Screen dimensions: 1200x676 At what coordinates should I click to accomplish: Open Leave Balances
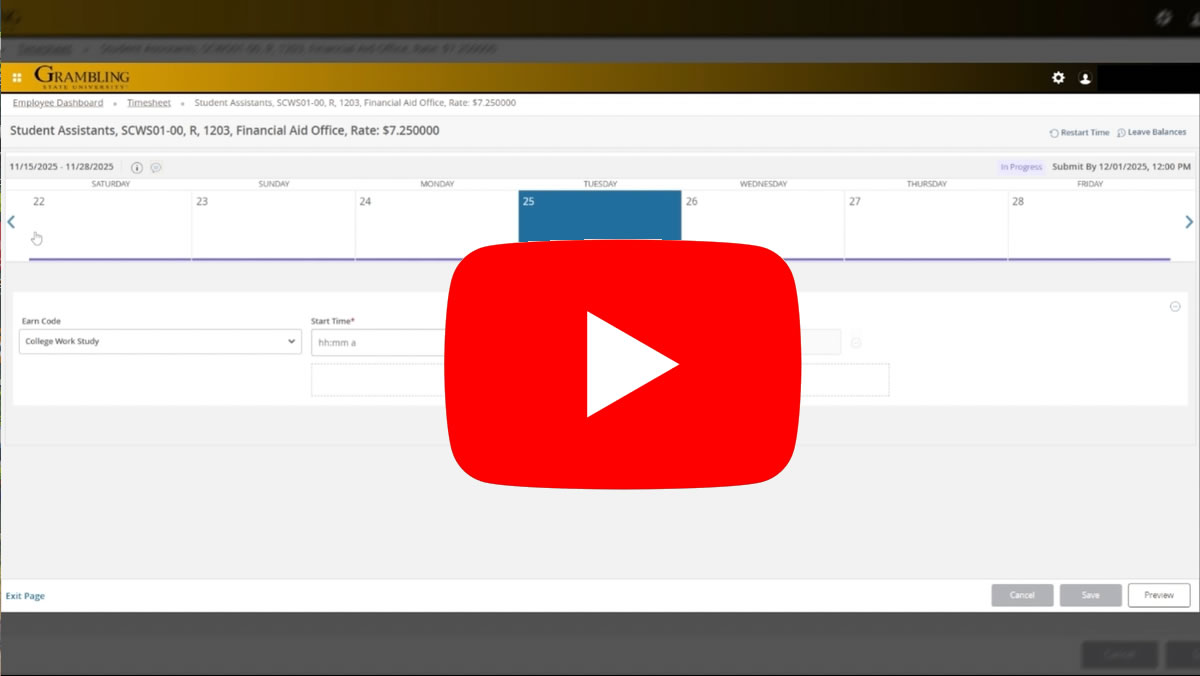(x=1152, y=133)
